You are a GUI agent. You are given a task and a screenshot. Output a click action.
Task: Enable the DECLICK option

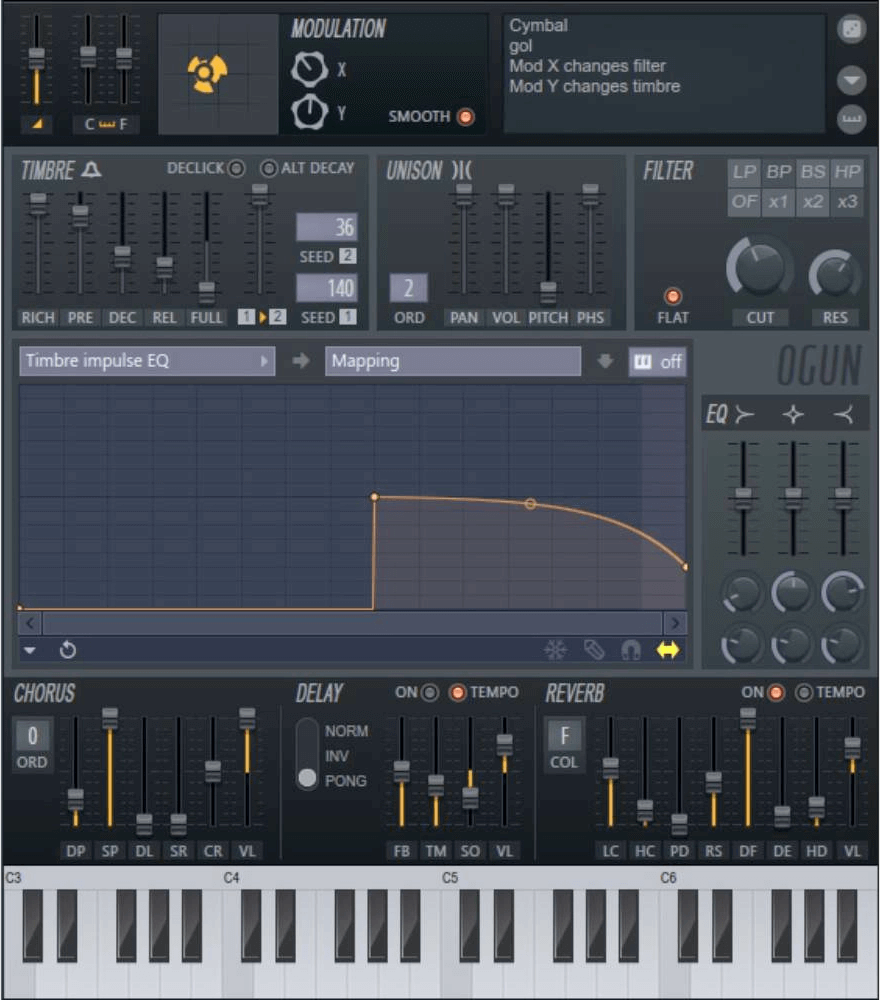[x=236, y=168]
